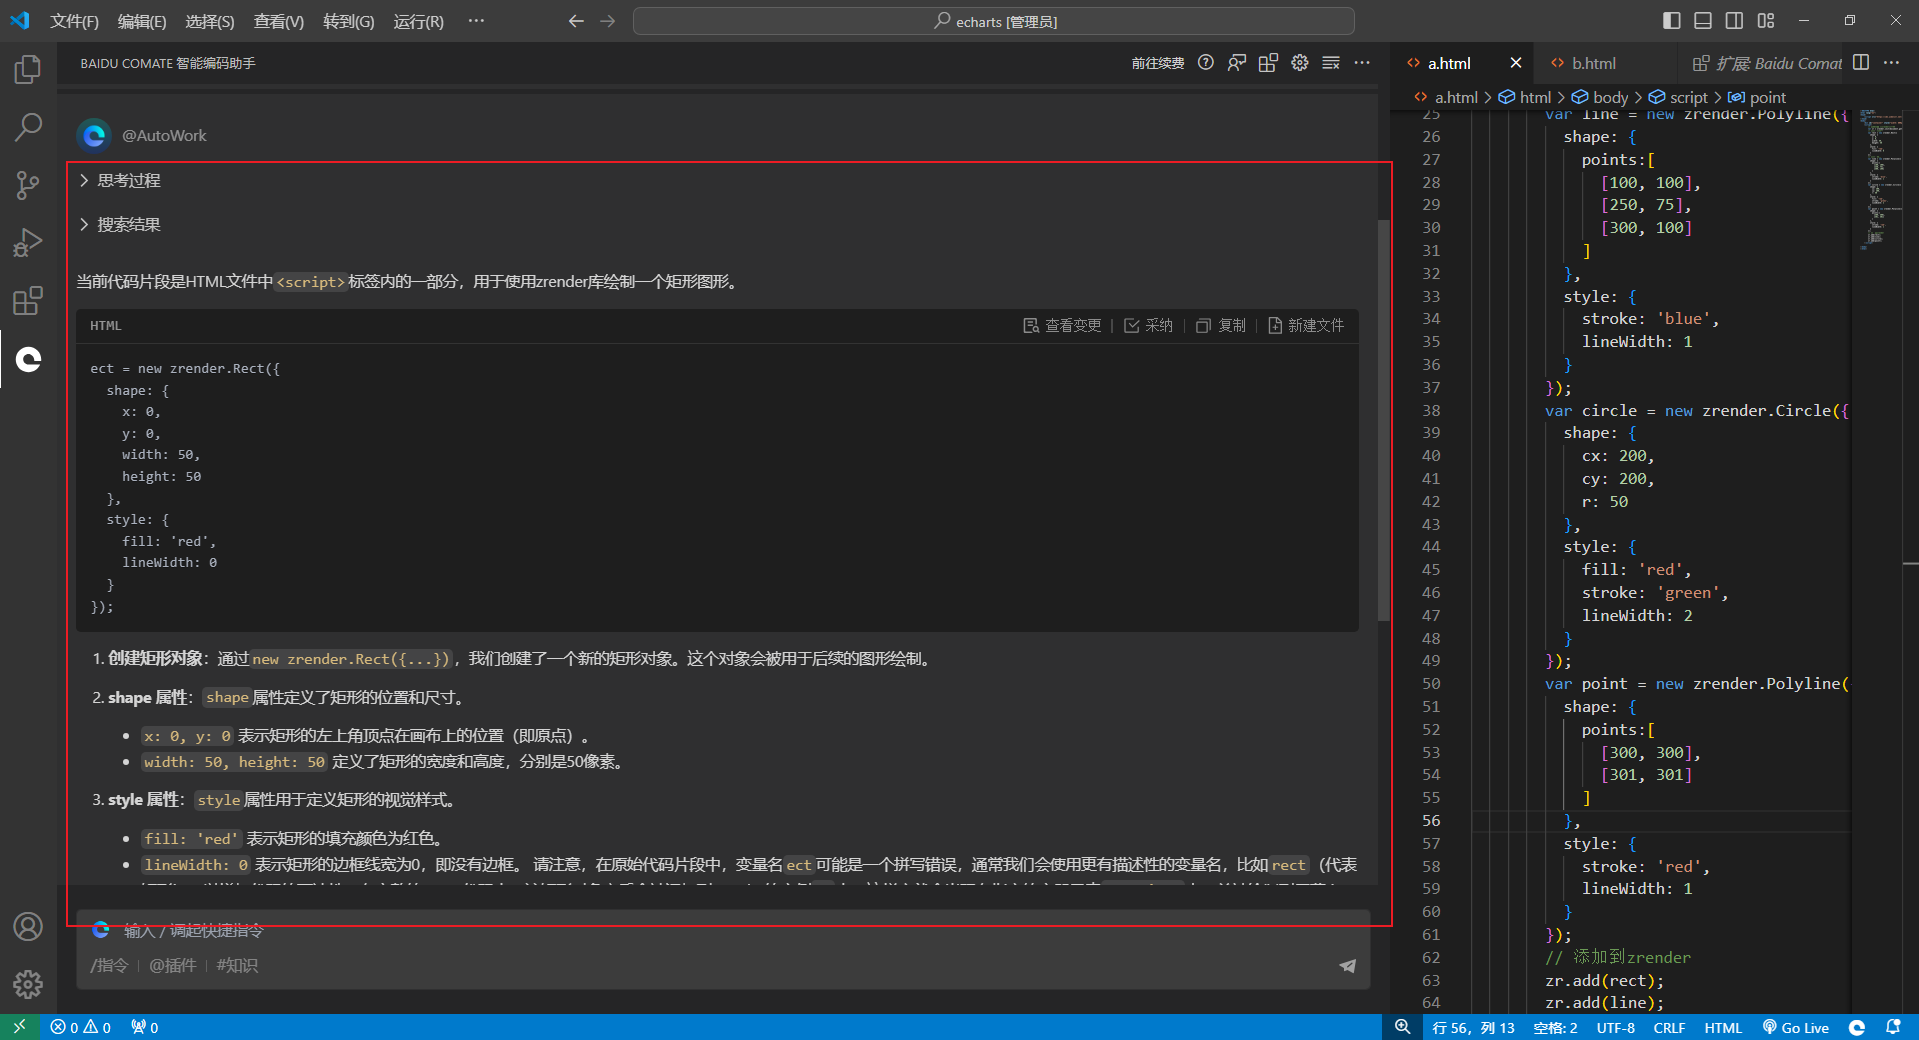Send message with paper plane icon
1919x1040 pixels.
click(1348, 966)
